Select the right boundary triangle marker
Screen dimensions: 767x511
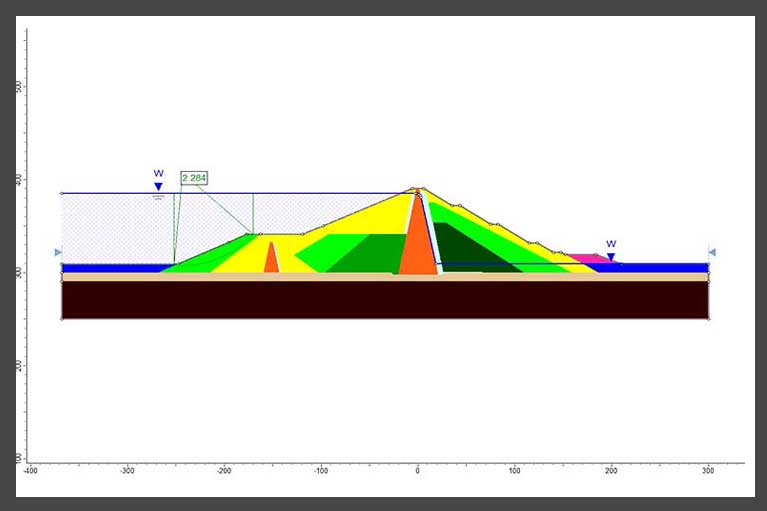pos(712,253)
